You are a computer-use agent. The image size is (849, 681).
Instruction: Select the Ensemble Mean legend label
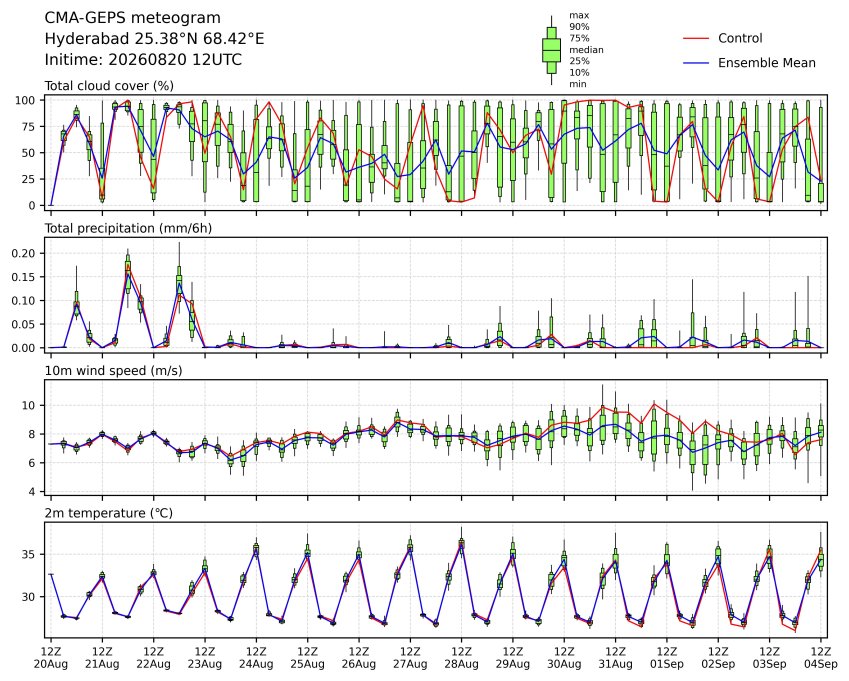[767, 63]
